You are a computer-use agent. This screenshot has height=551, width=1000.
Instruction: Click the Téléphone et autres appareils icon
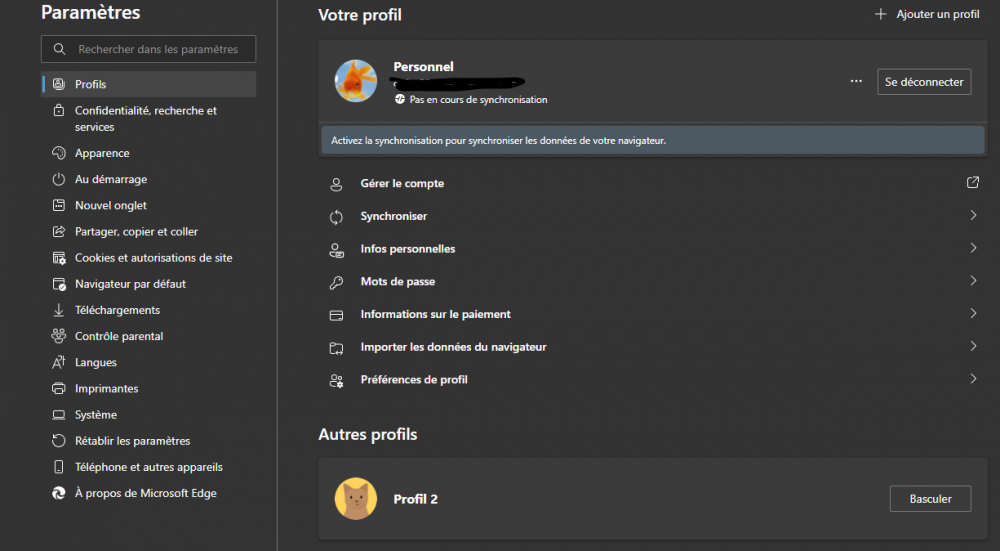[59, 467]
